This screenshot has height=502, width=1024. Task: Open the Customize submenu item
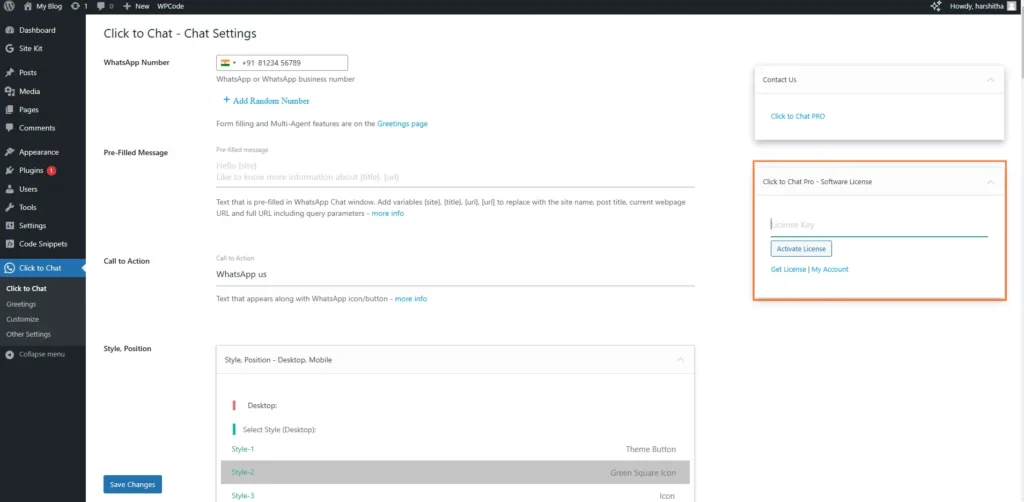click(23, 319)
